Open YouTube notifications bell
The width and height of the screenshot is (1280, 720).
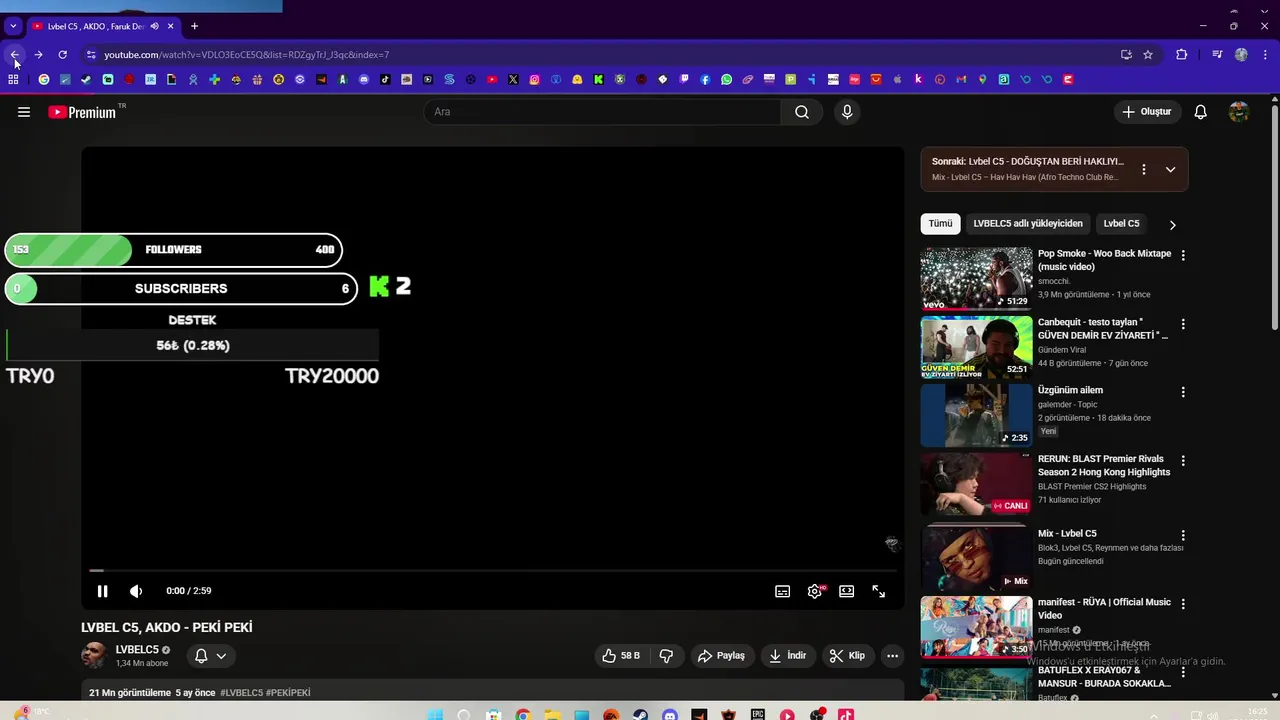[x=1201, y=112]
